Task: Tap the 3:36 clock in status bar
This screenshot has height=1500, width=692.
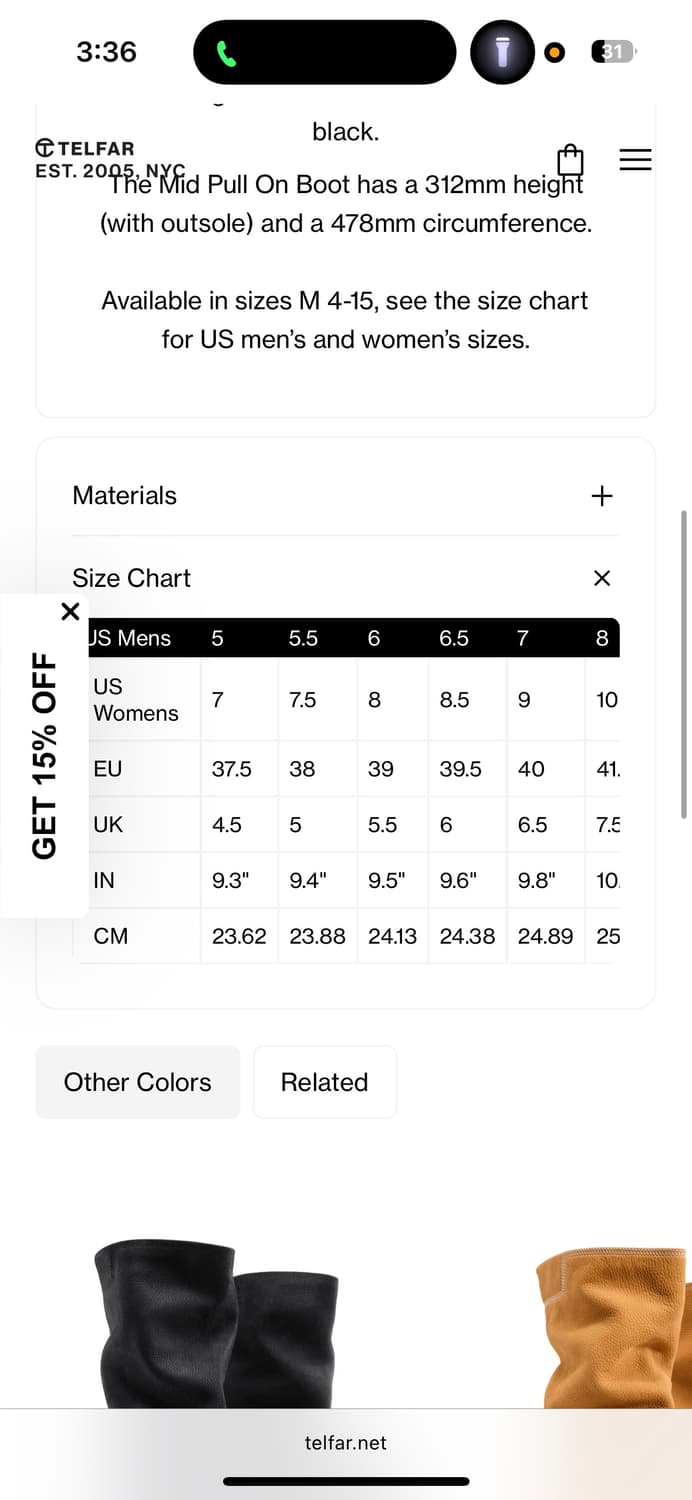Action: pyautogui.click(x=106, y=52)
